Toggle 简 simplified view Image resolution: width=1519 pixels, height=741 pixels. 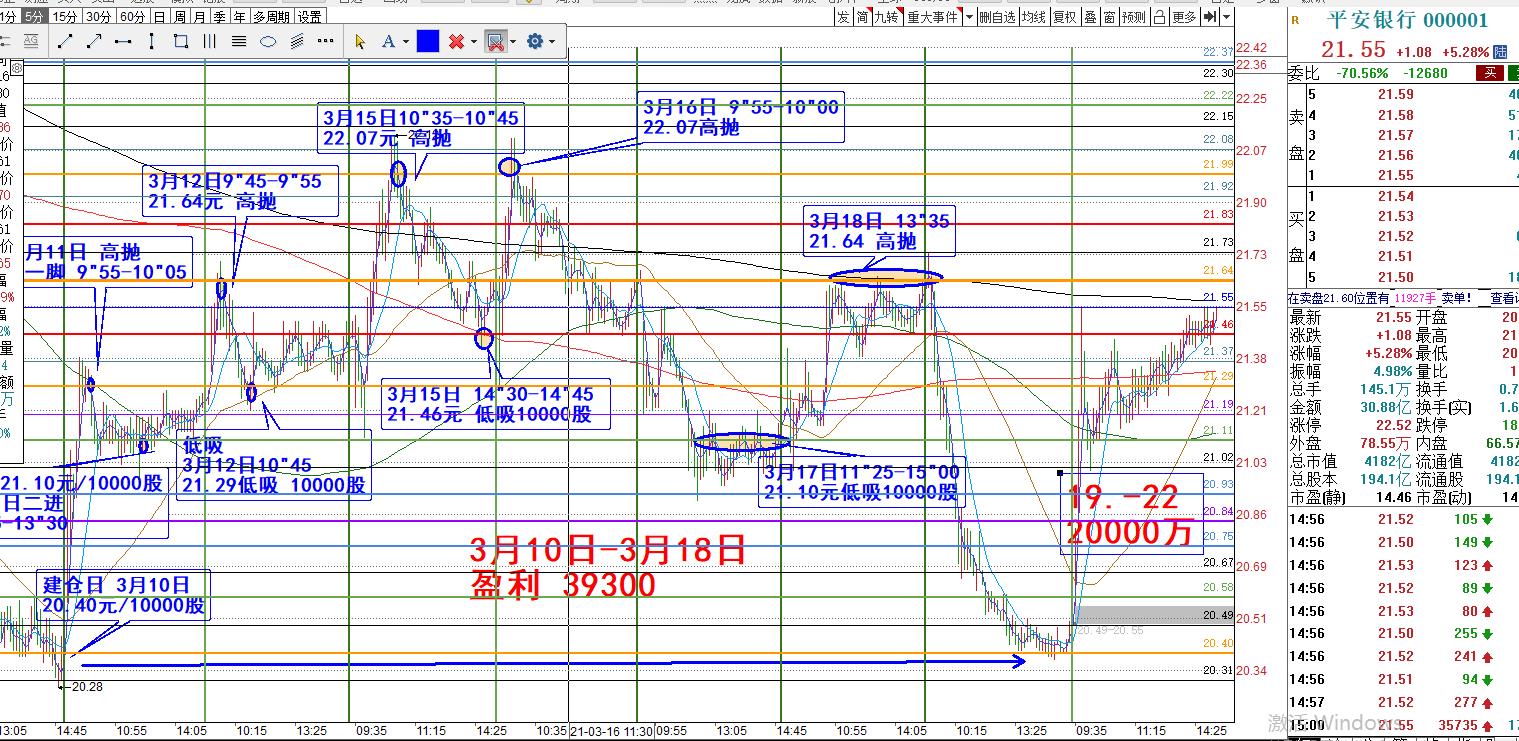coord(862,17)
